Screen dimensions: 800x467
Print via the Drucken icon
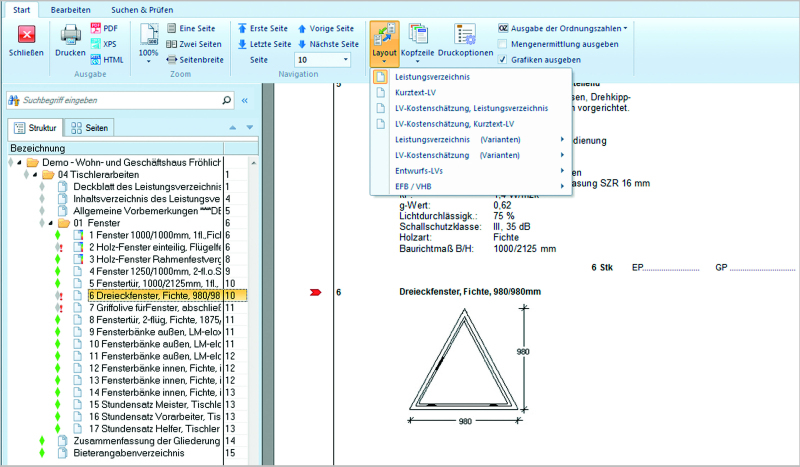[x=70, y=35]
